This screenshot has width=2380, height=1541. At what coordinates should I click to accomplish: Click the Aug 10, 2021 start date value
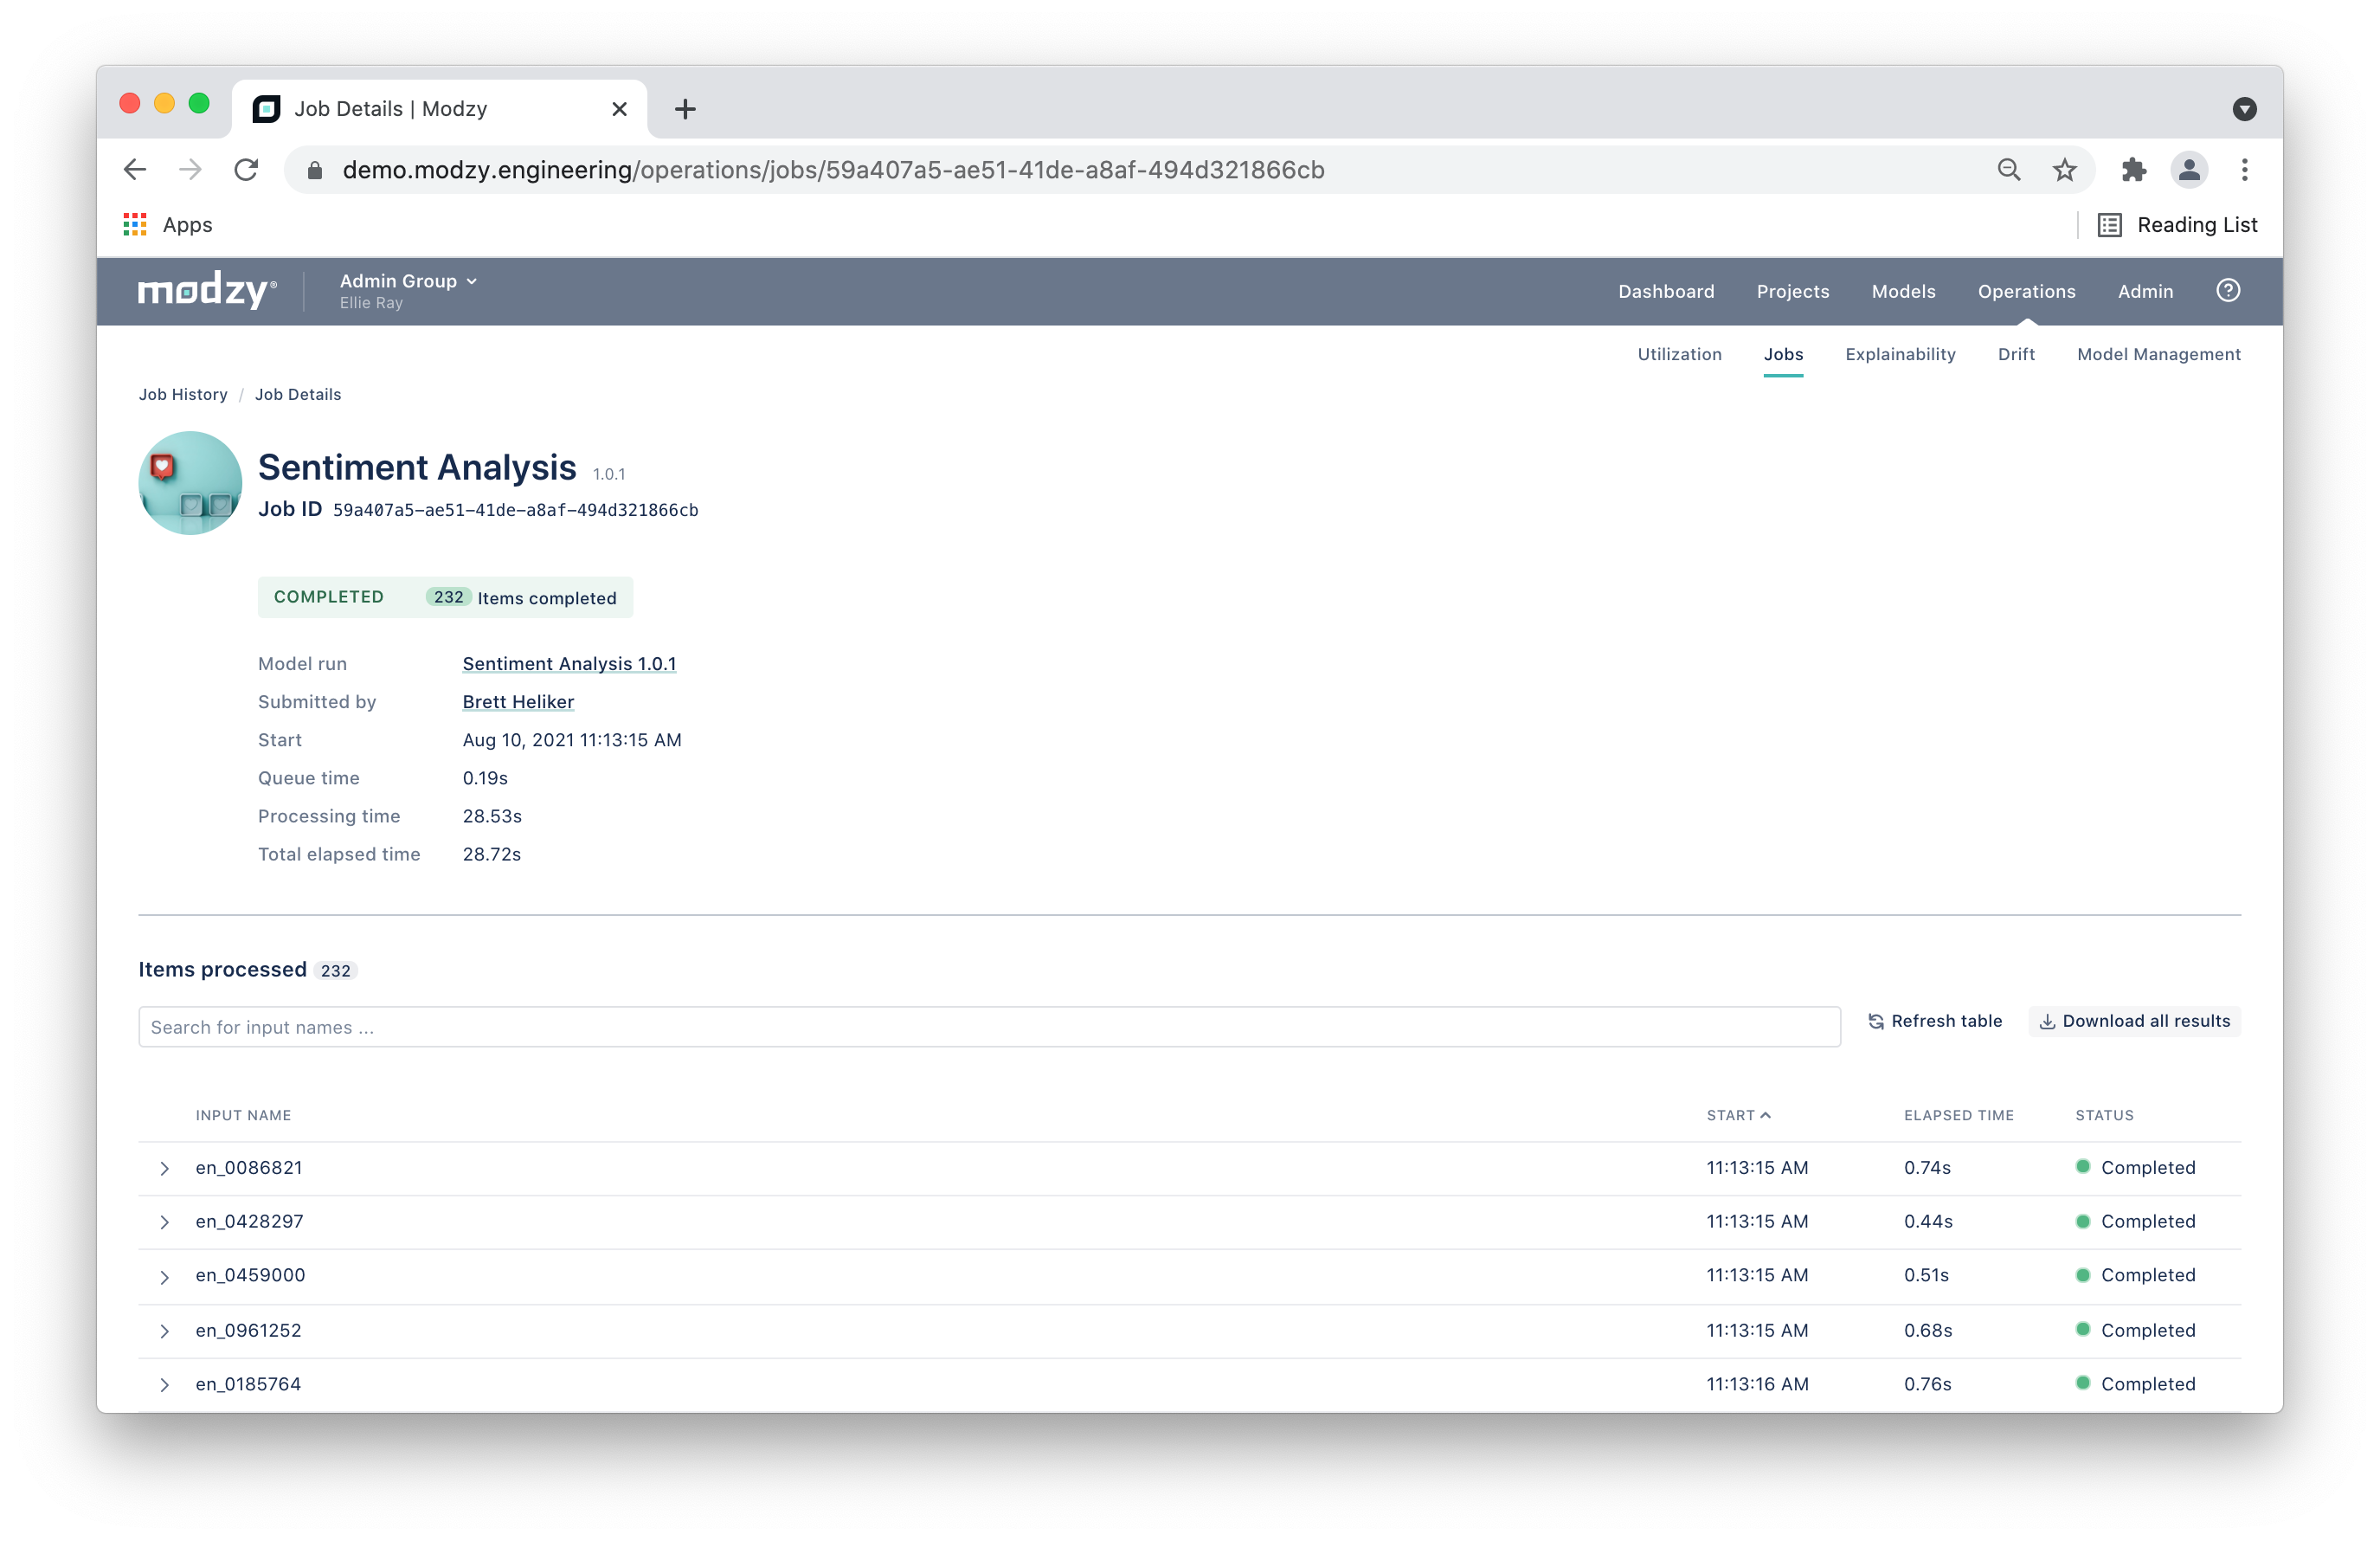point(572,740)
